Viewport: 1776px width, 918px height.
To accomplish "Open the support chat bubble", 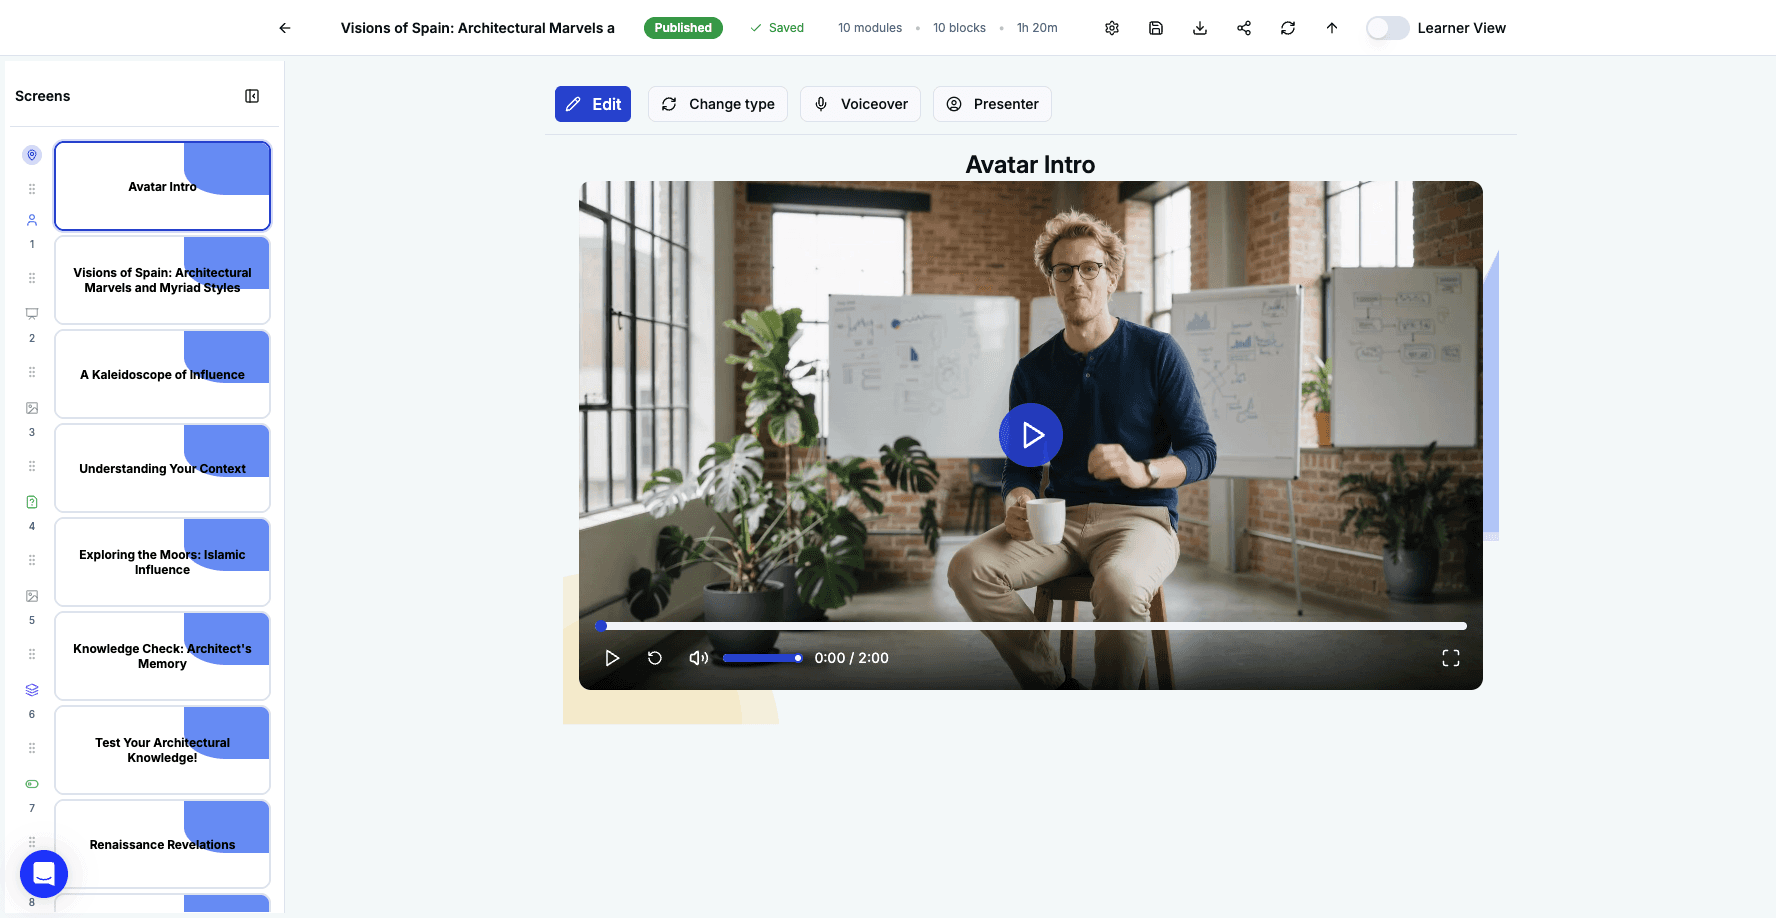I will [x=44, y=873].
